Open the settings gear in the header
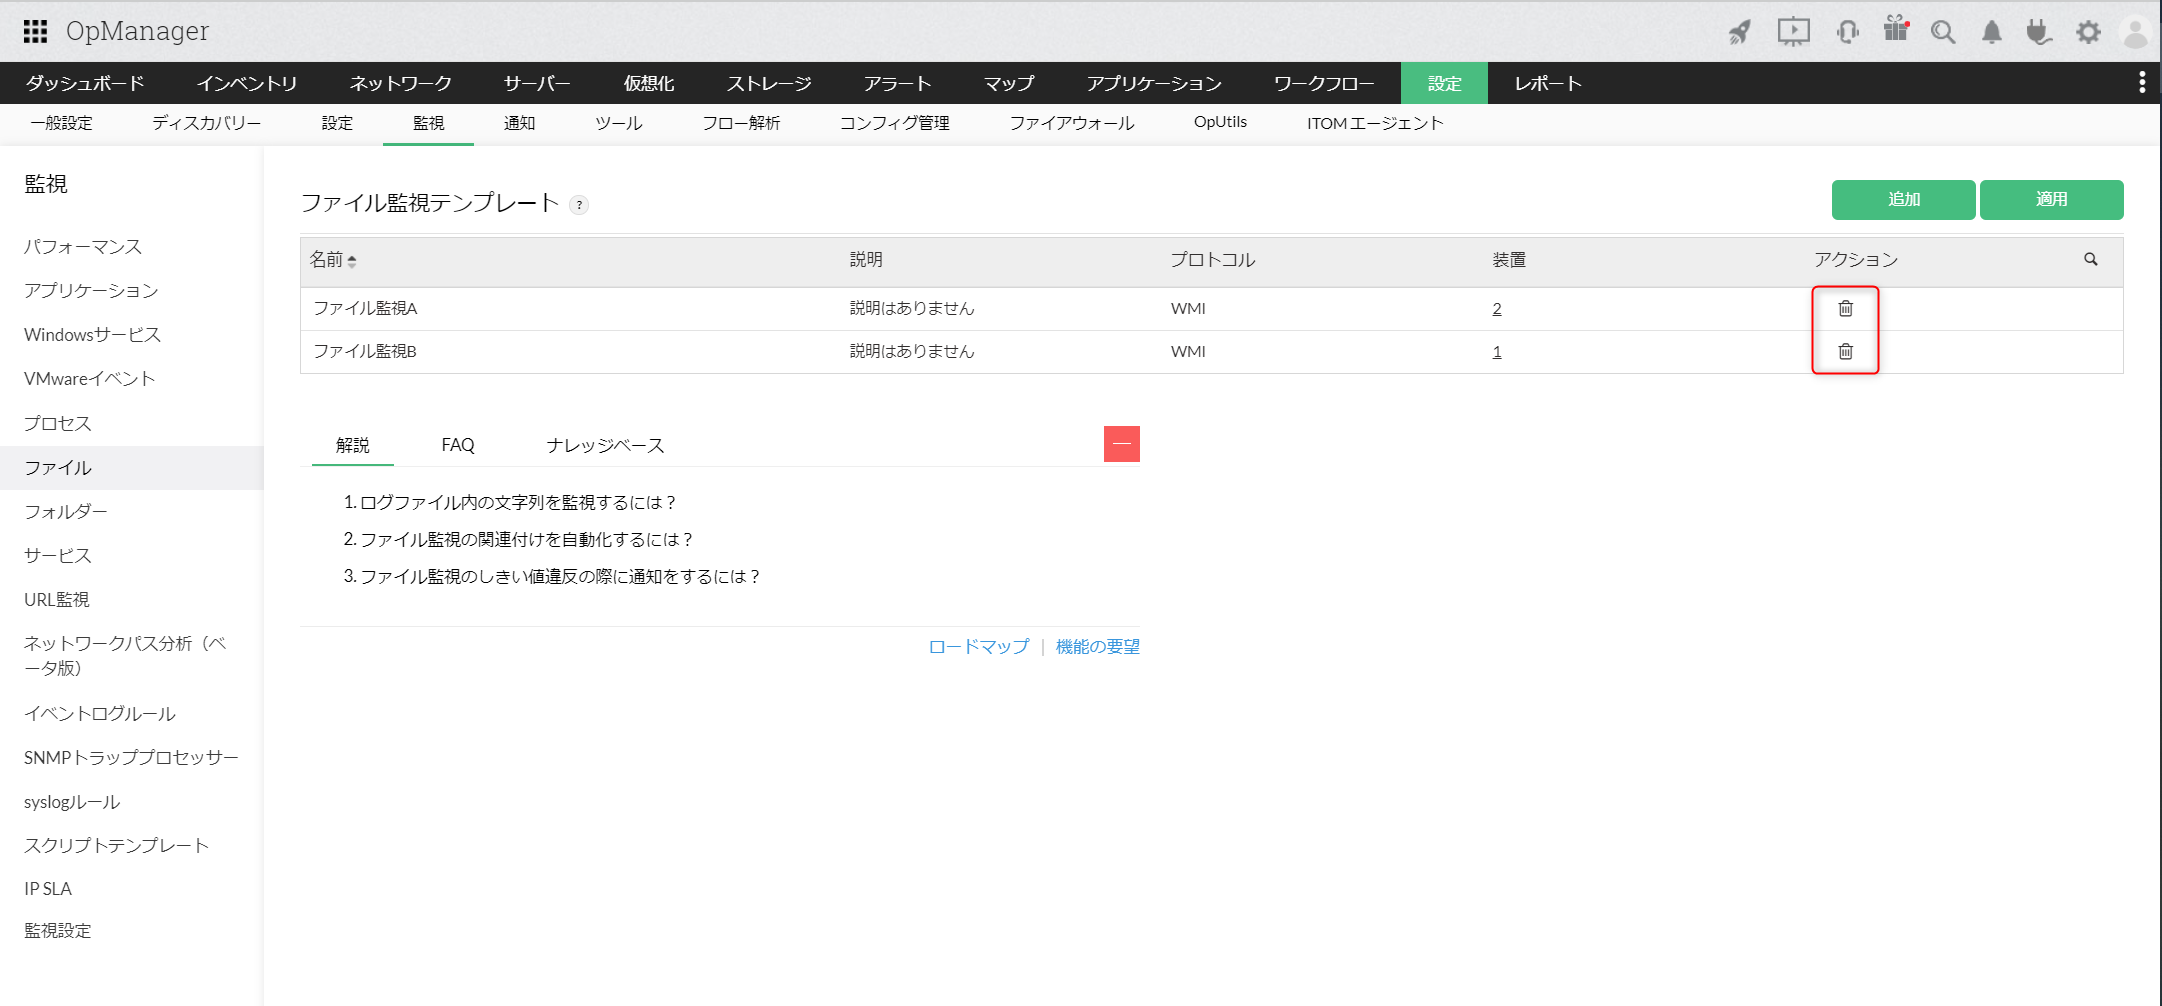Image resolution: width=2162 pixels, height=1006 pixels. pyautogui.click(x=2088, y=31)
